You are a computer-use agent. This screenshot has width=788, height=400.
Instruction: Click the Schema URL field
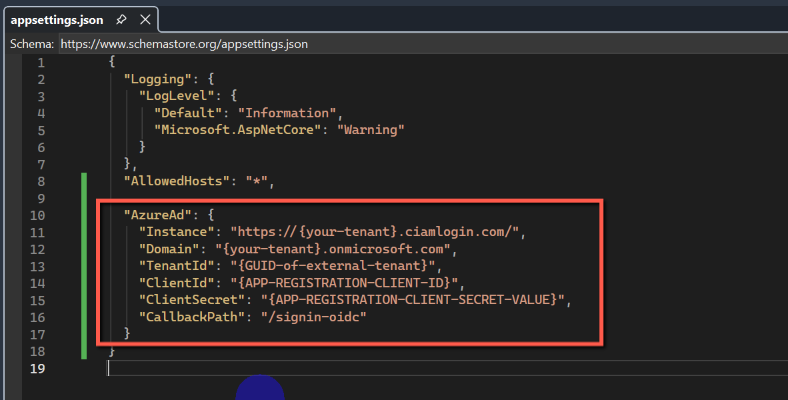tap(185, 44)
